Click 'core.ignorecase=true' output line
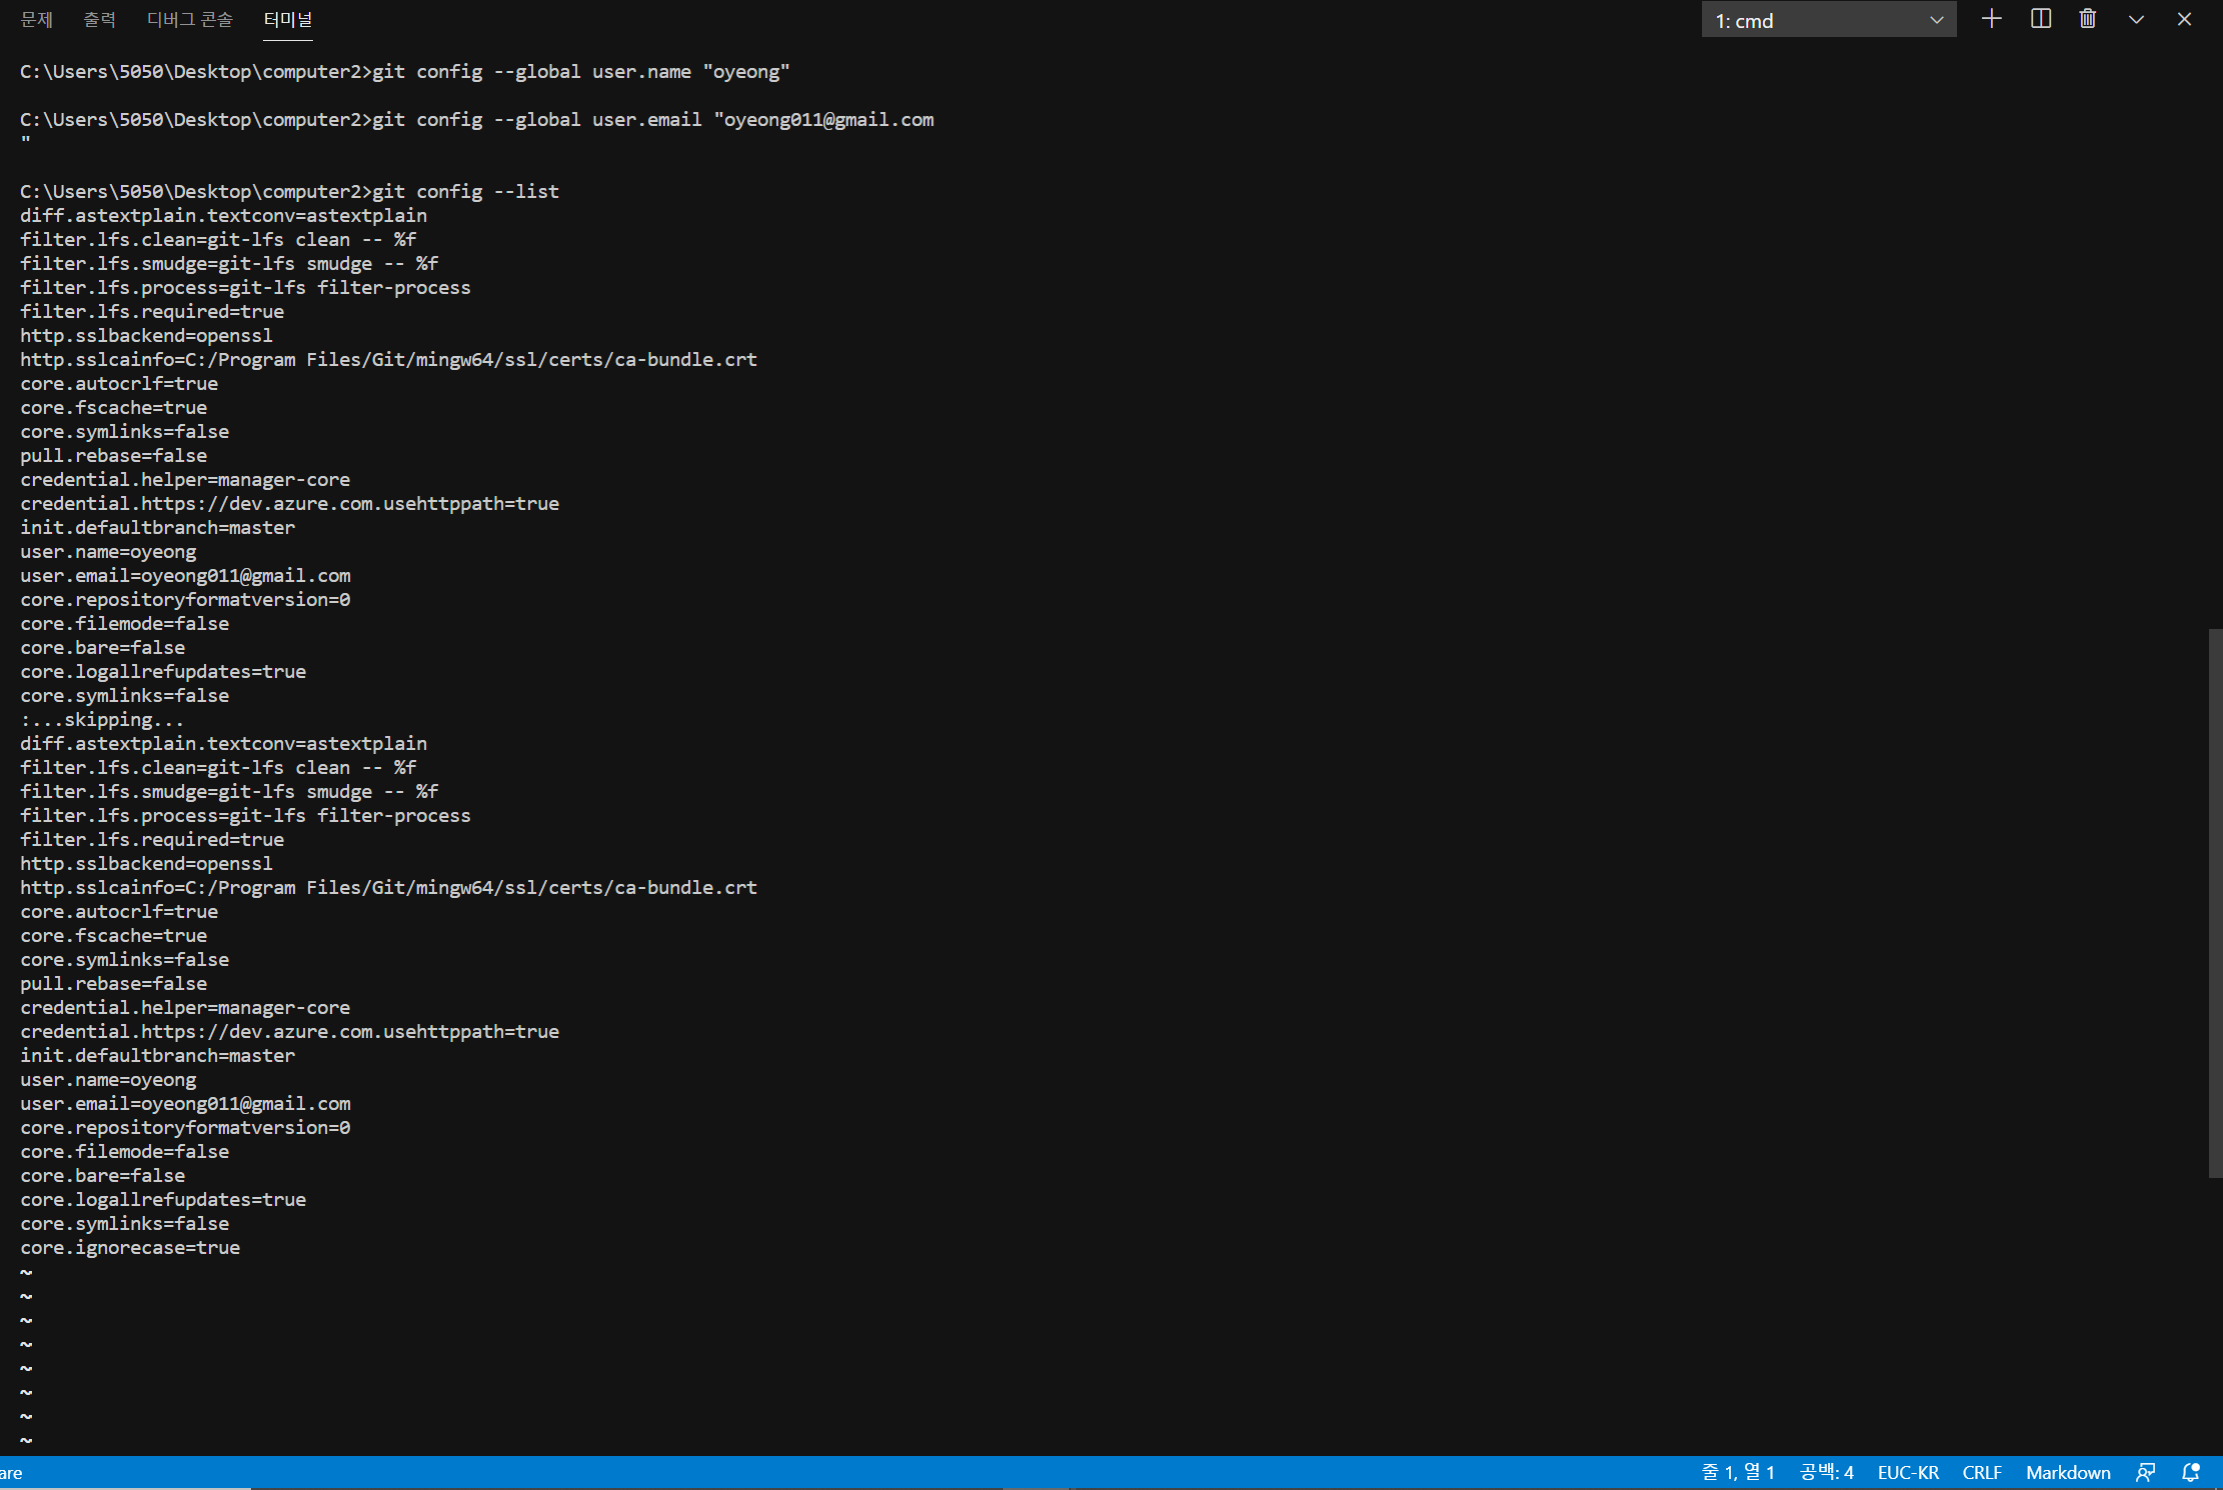 tap(130, 1247)
